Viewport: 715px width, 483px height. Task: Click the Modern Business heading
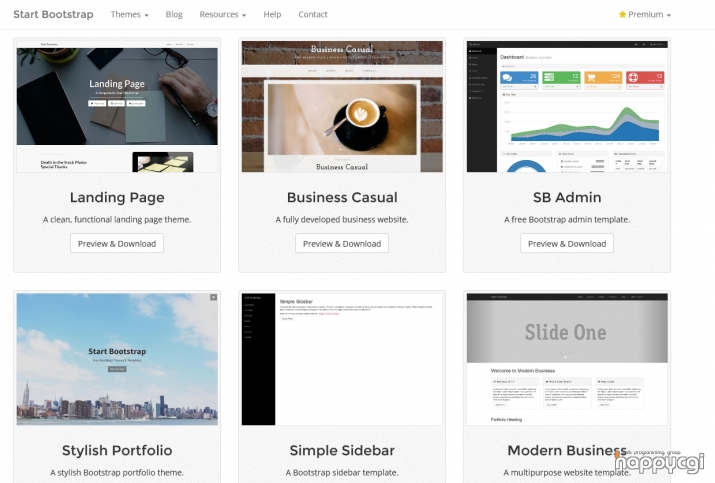(x=567, y=451)
